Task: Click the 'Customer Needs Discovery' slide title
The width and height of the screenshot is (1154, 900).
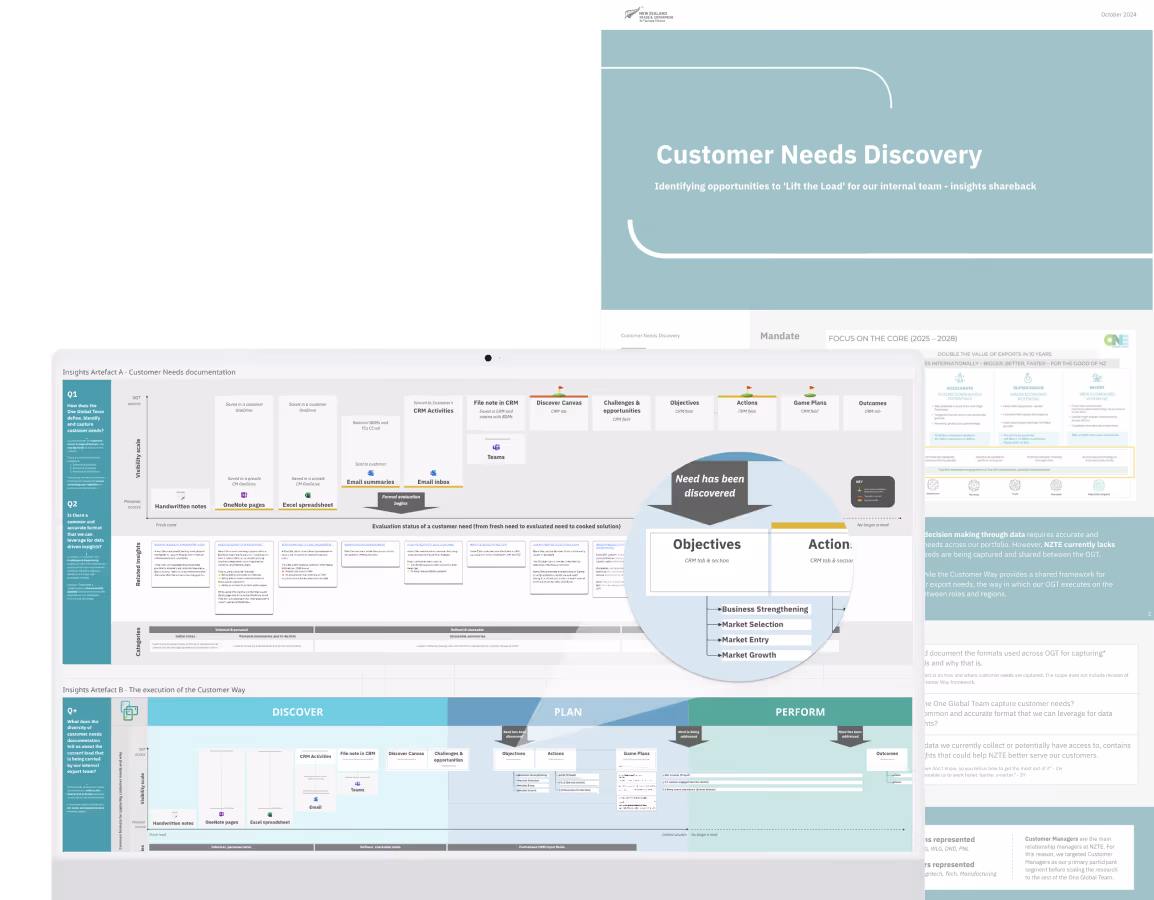Action: tap(819, 155)
